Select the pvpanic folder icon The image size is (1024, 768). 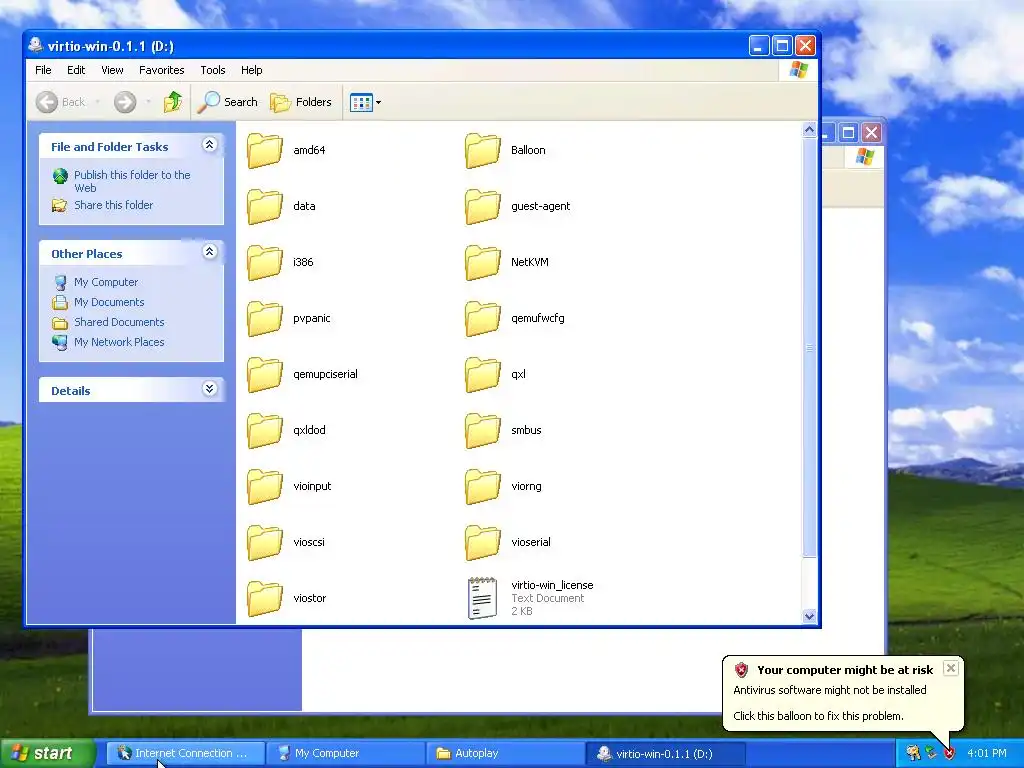[264, 319]
